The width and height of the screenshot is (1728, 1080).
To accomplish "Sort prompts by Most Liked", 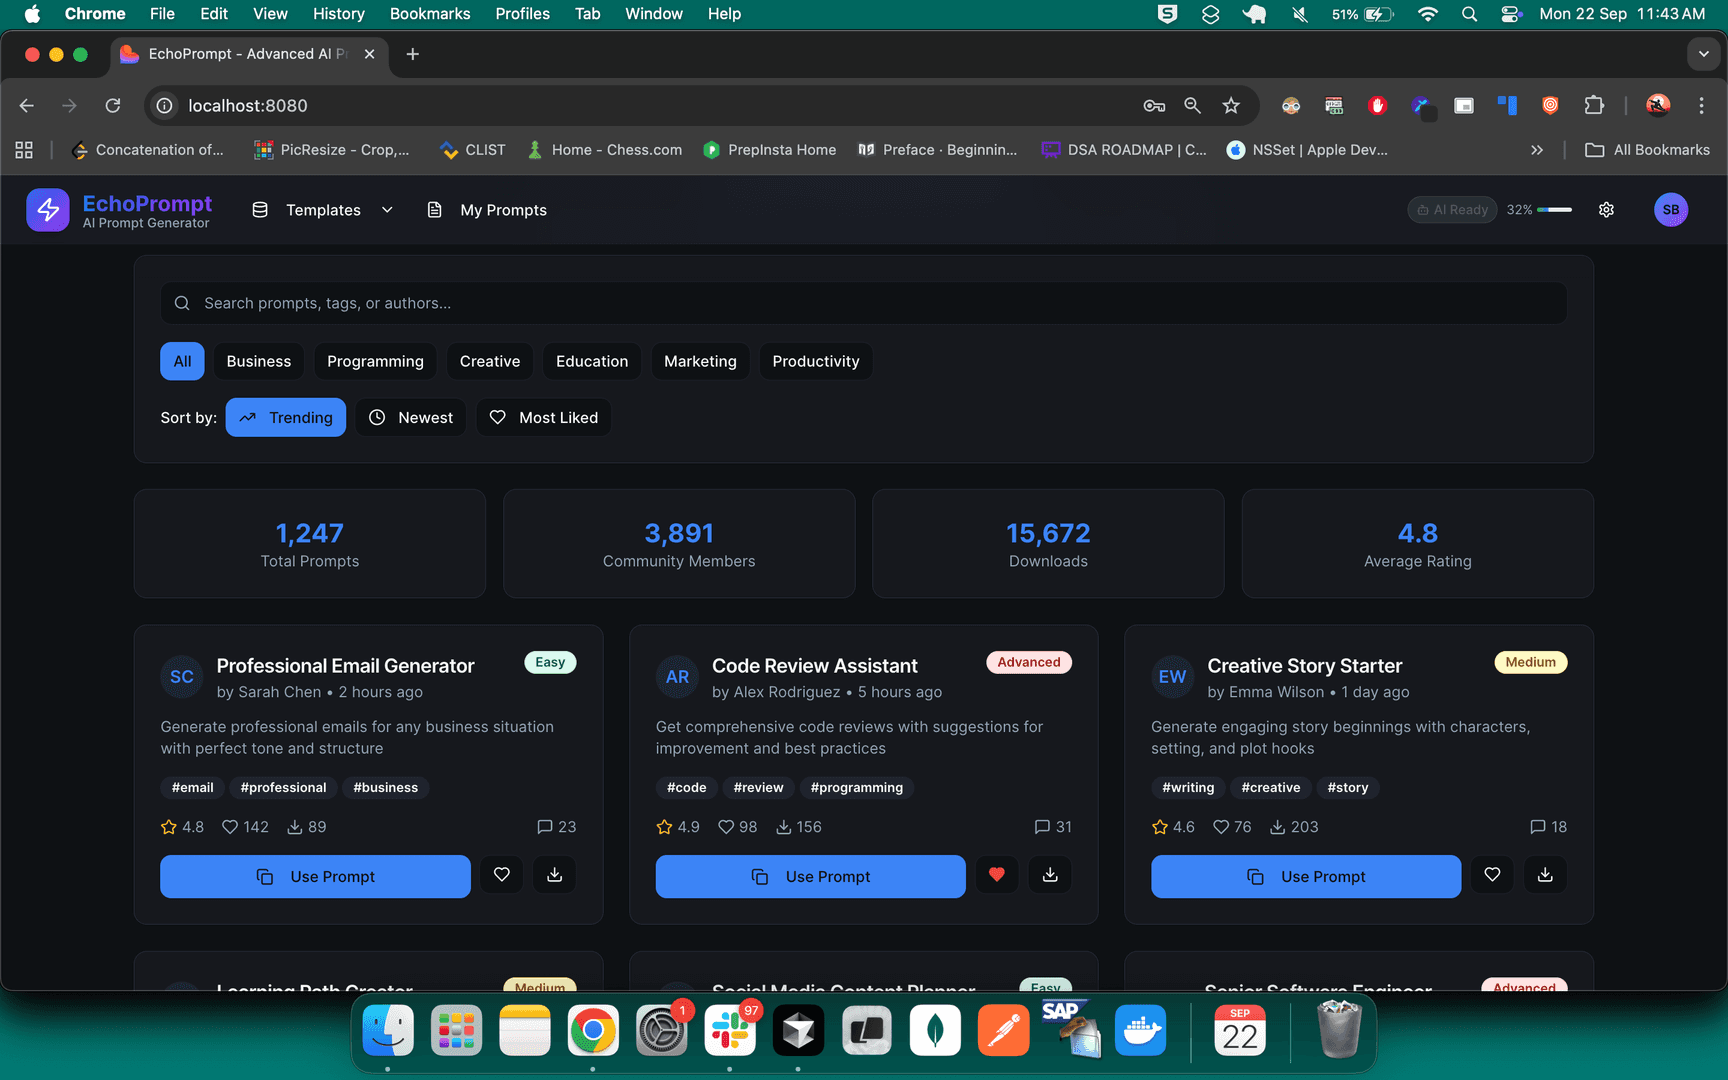I will tap(544, 418).
